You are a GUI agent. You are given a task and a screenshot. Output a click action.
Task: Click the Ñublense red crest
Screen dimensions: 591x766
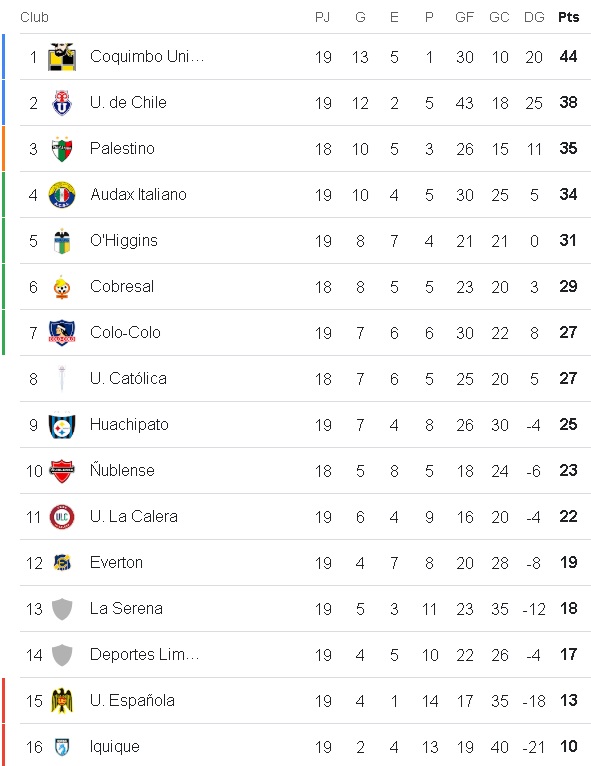(x=62, y=471)
